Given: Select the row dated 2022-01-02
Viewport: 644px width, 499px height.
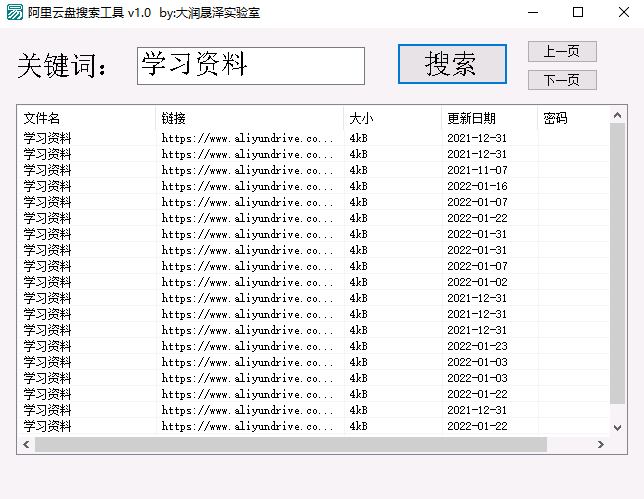Looking at the screenshot, I should coord(313,282).
